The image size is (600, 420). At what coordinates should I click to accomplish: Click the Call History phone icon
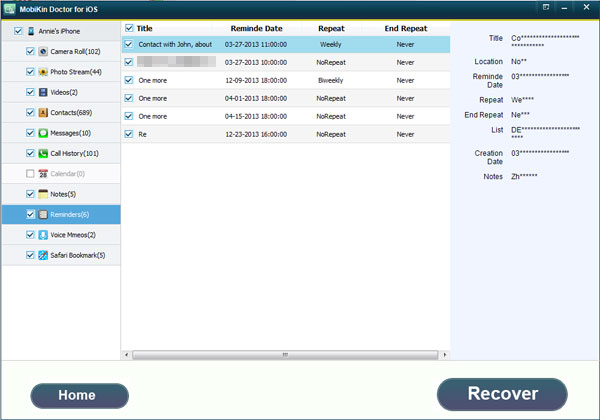(43, 153)
